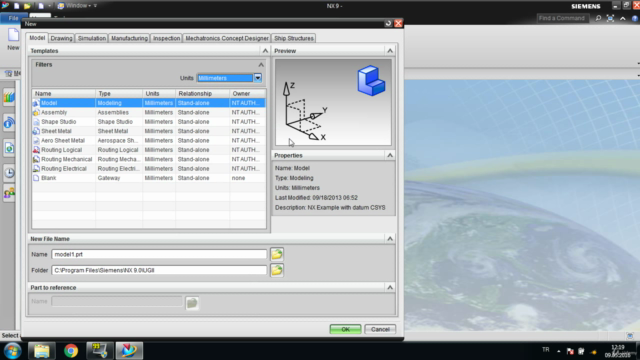Select the Routing Mechanical template icon

36,159
